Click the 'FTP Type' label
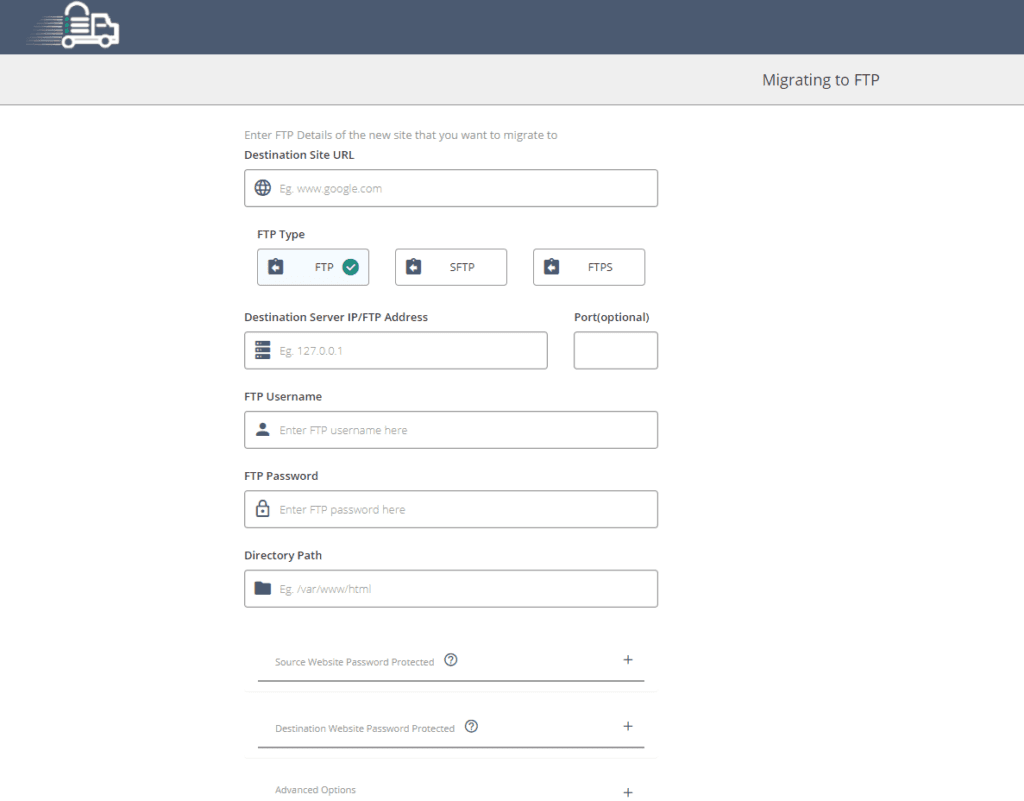The height and width of the screenshot is (801, 1024). pyautogui.click(x=281, y=234)
